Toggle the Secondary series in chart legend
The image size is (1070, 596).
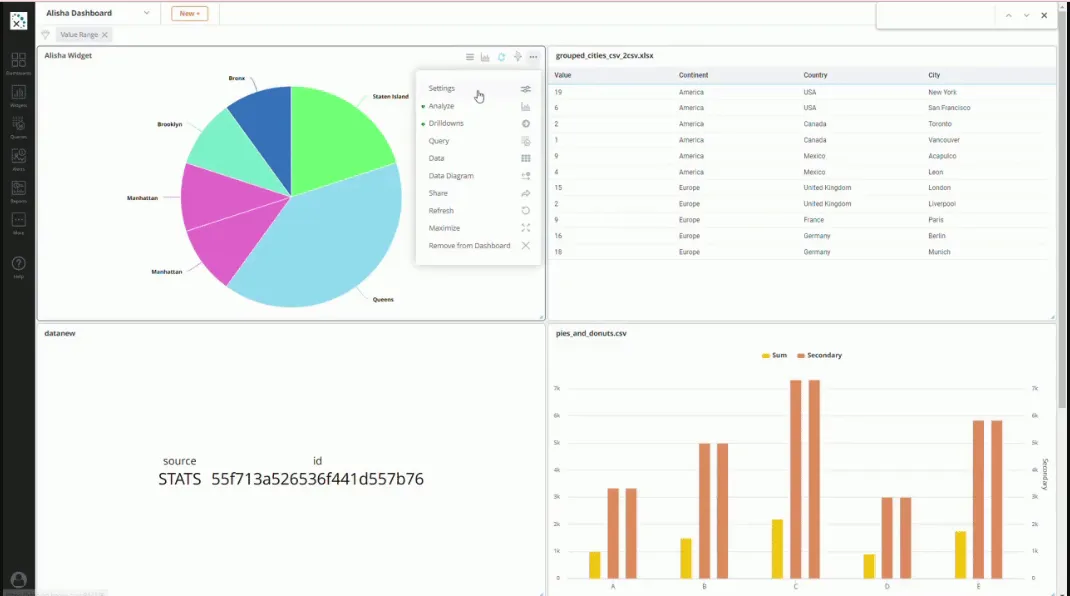tap(819, 355)
